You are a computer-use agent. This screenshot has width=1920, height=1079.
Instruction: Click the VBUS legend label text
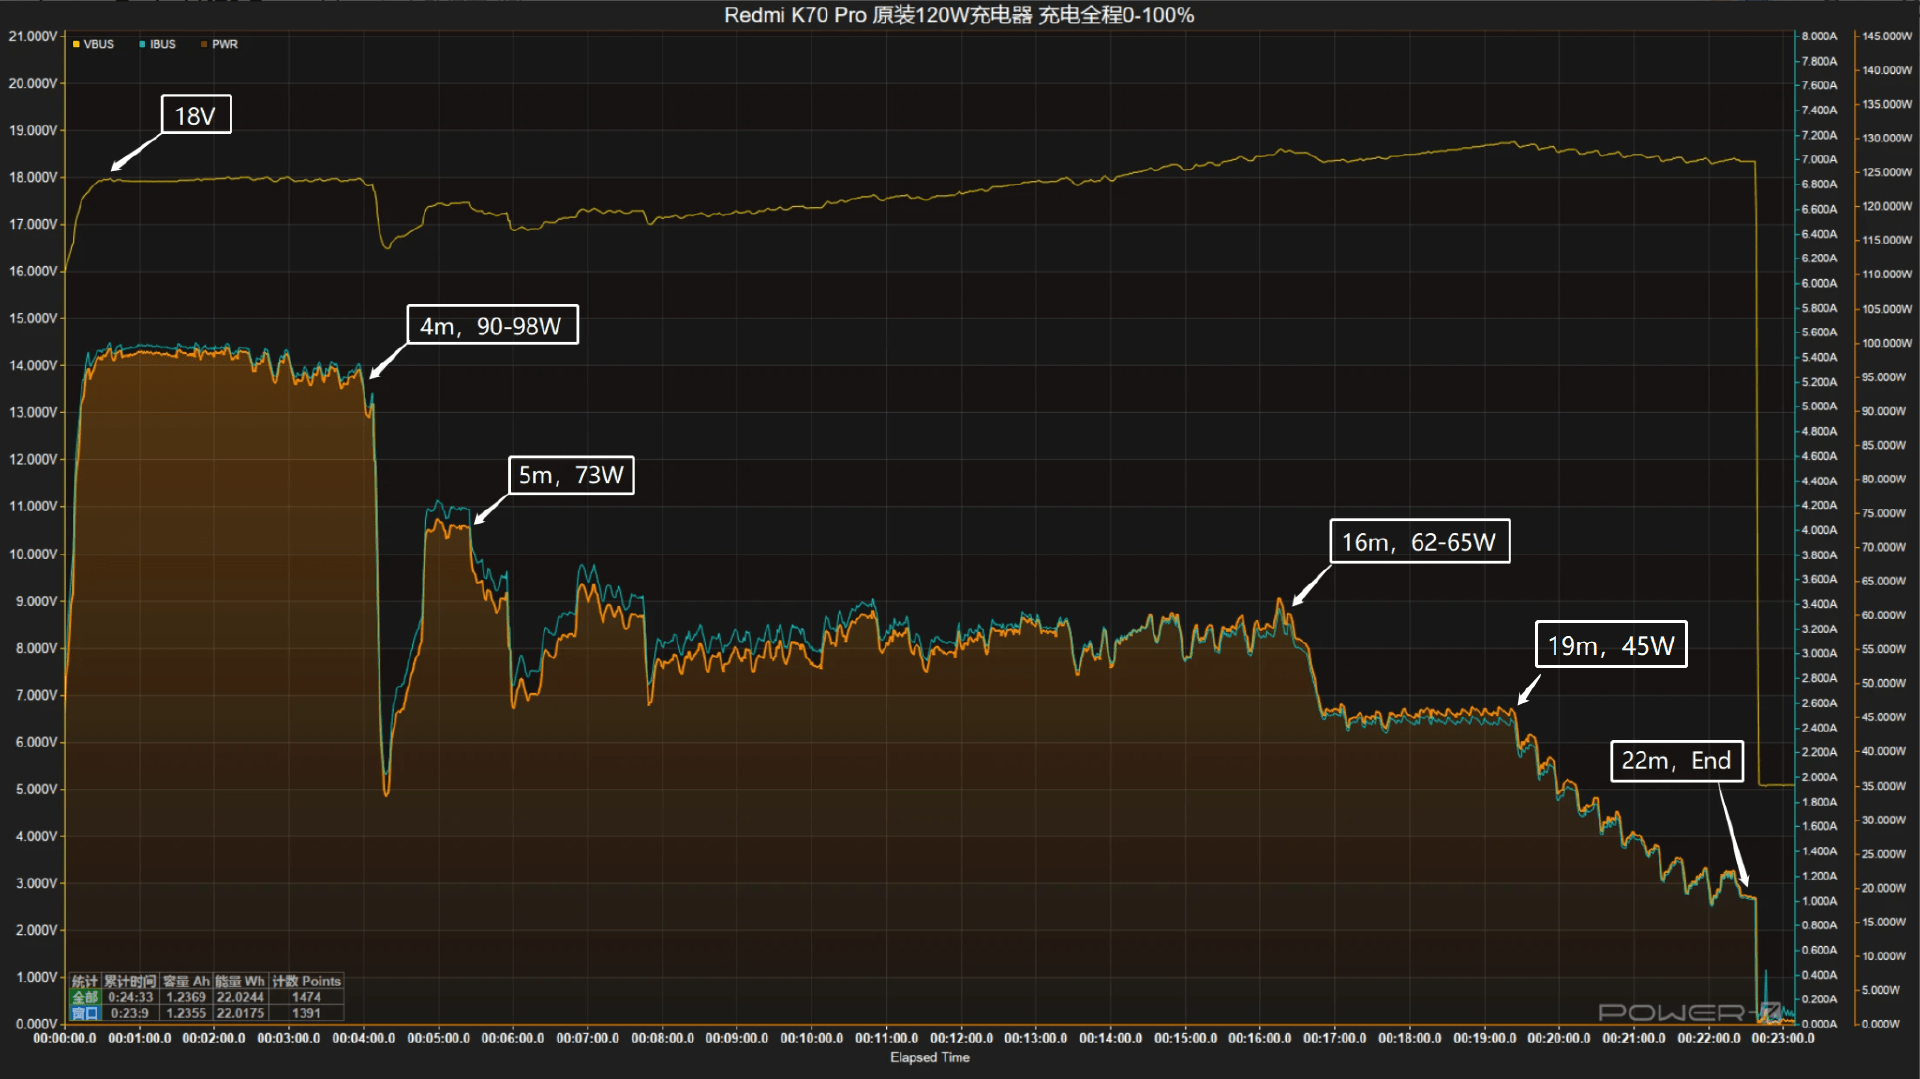98,44
